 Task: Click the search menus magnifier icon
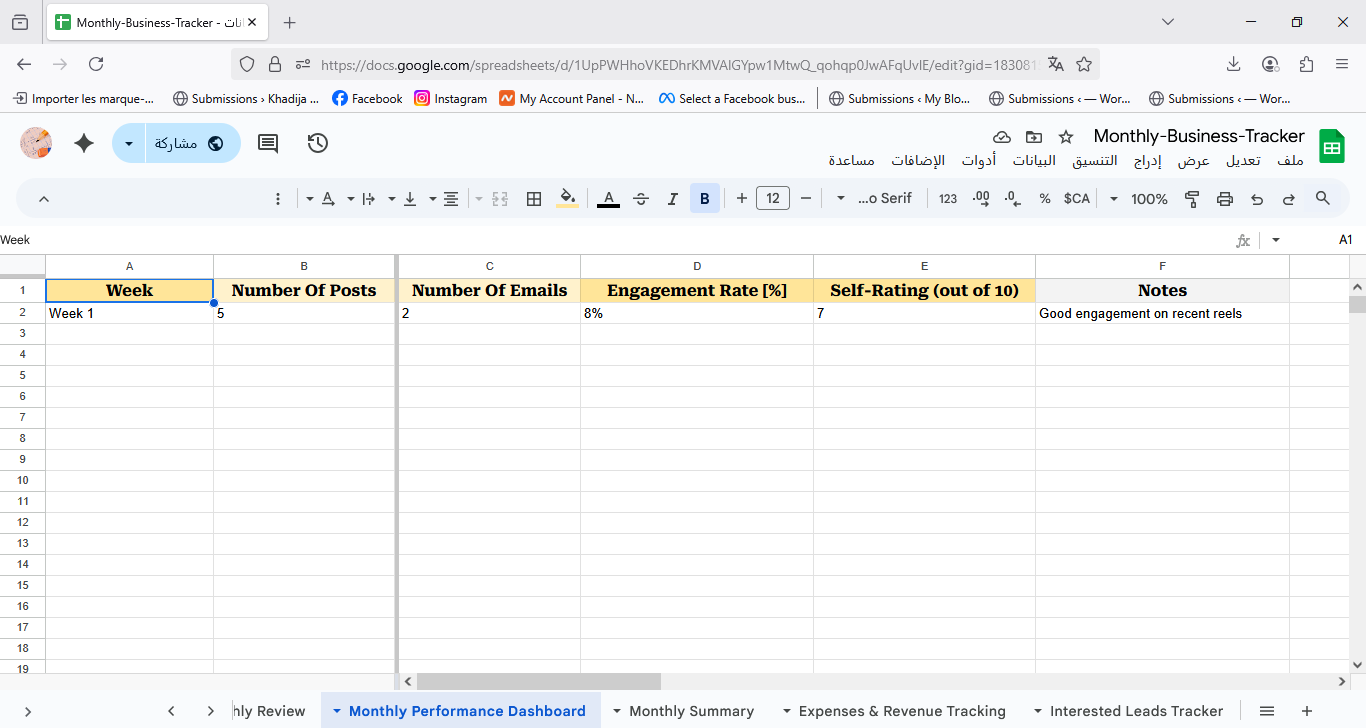[1323, 199]
